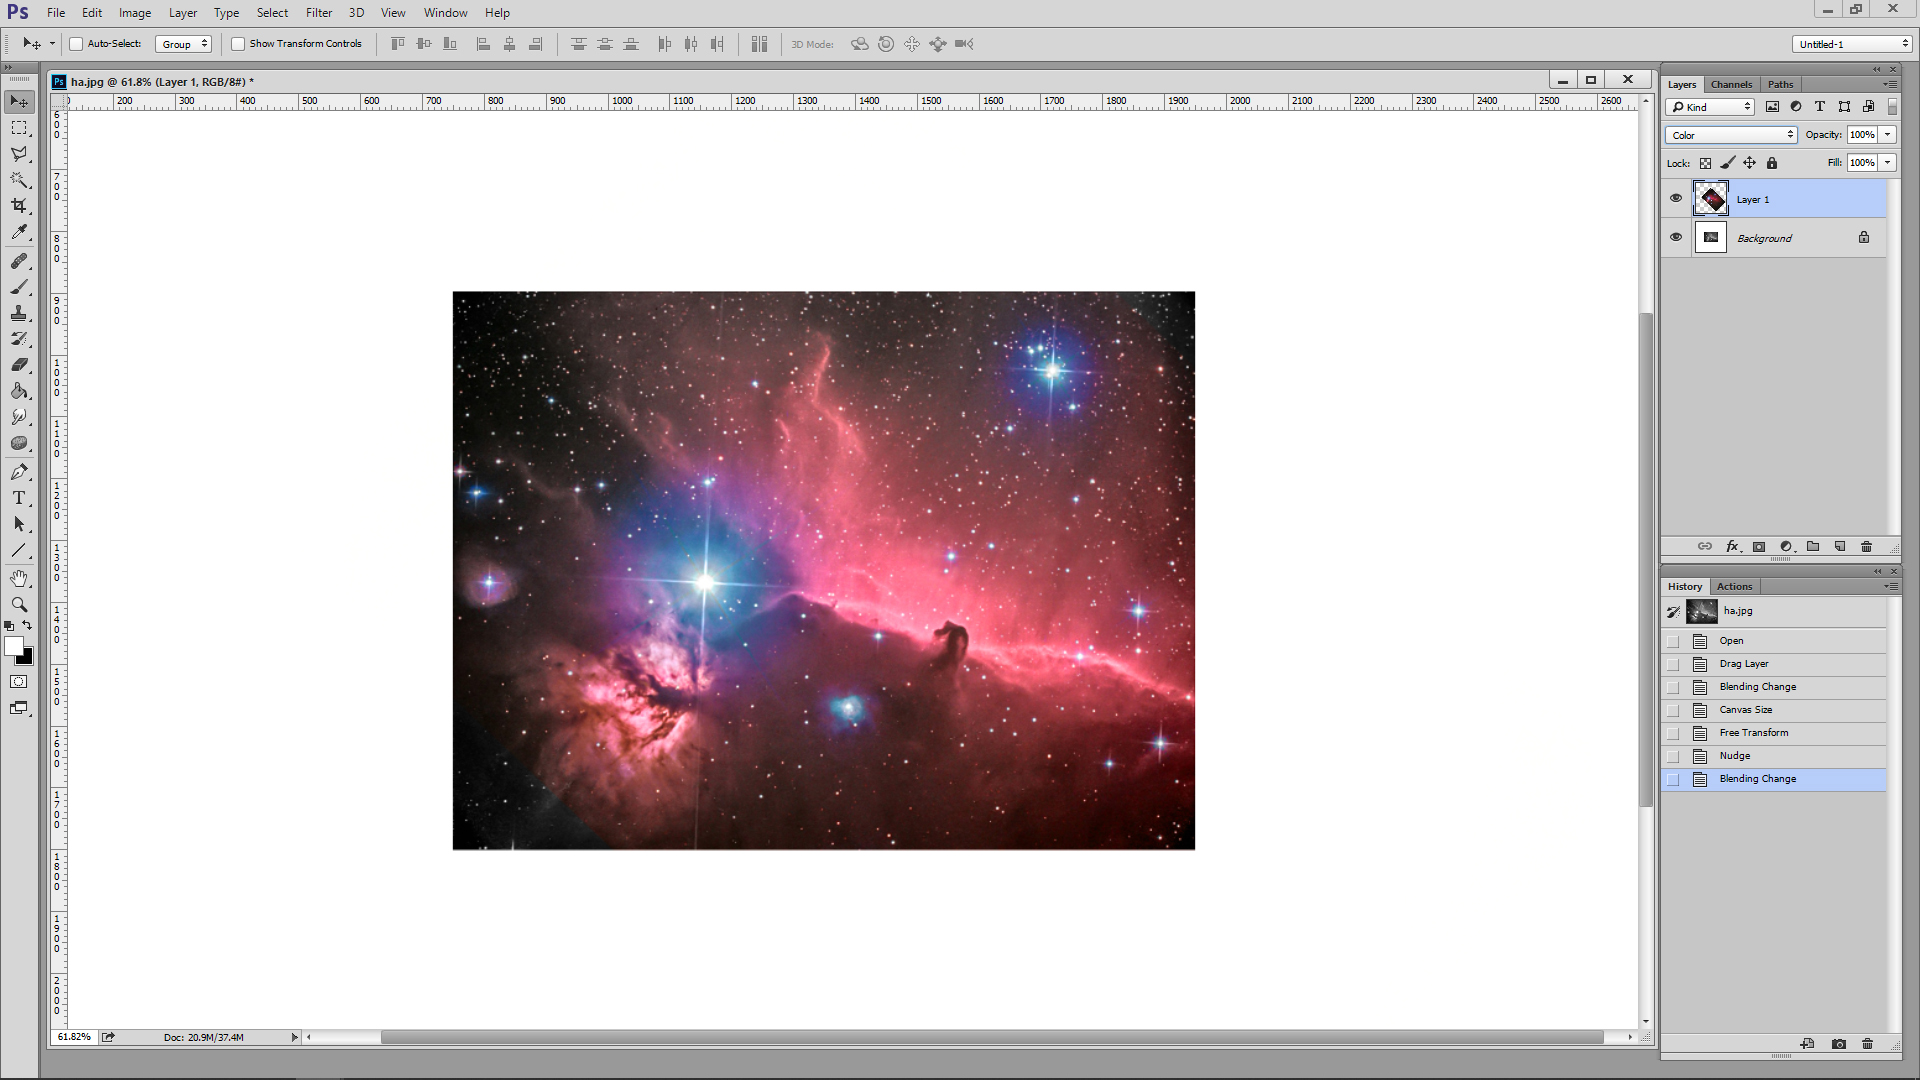Image resolution: width=1920 pixels, height=1080 pixels.
Task: Select the Pen tool
Action: pyautogui.click(x=19, y=472)
